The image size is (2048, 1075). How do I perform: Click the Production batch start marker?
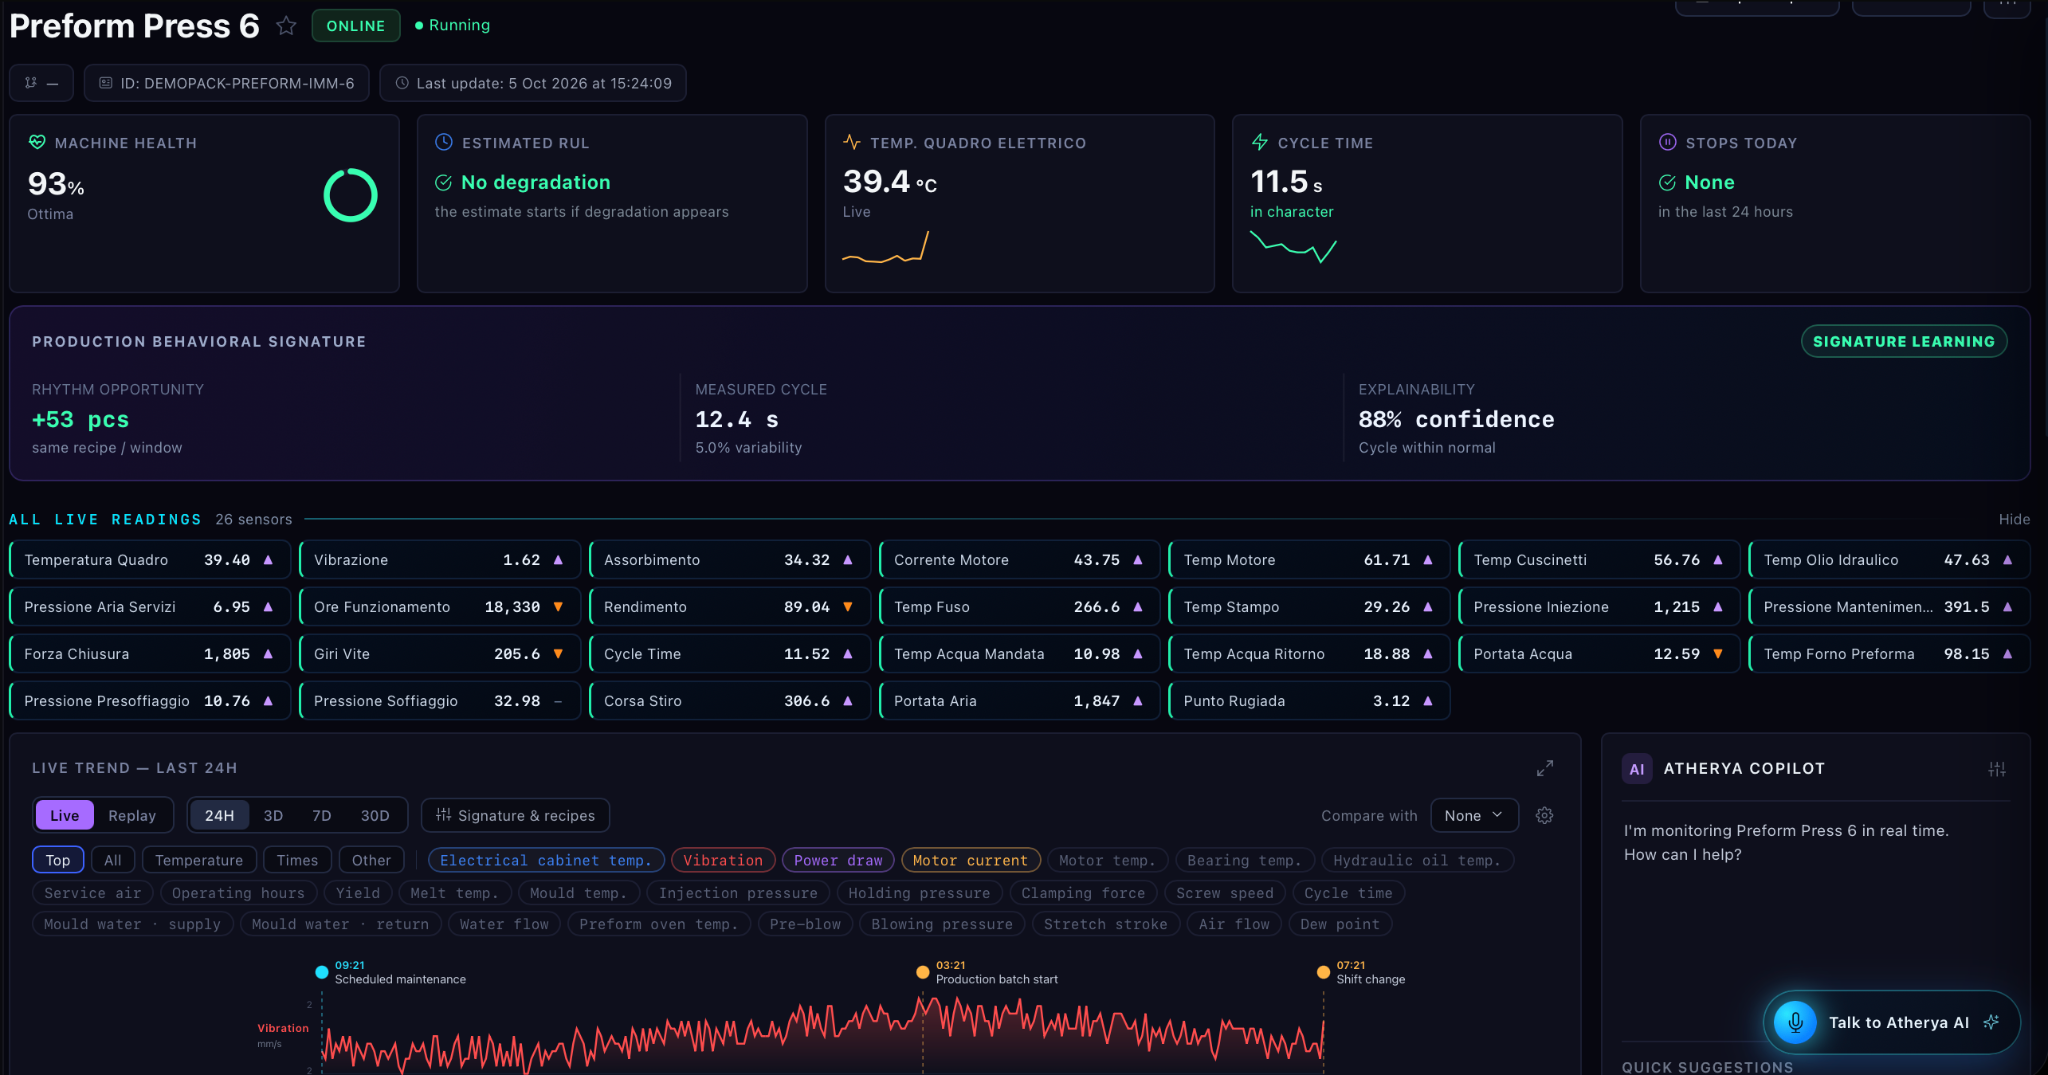tap(922, 972)
